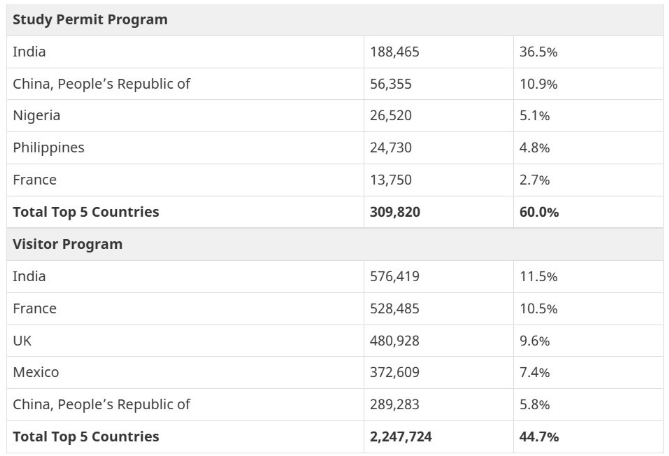669x456 pixels.
Task: Select the 2,247,724 total cell
Action: [401, 436]
